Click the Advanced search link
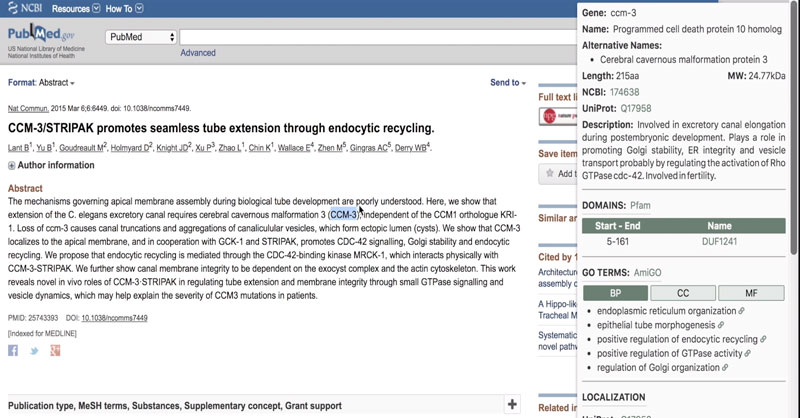This screenshot has height=418, width=800. pyautogui.click(x=198, y=53)
